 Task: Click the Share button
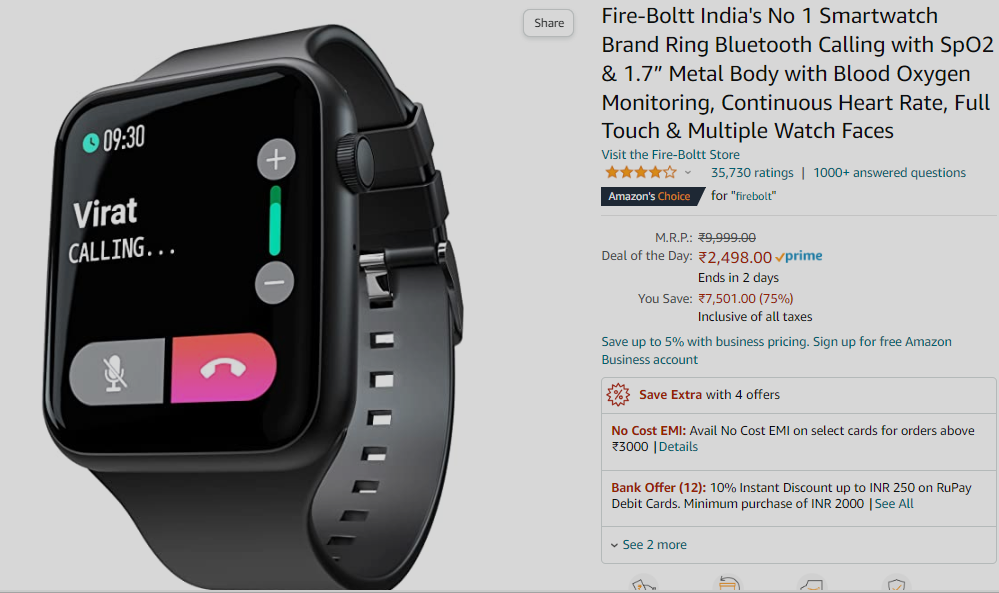[x=549, y=23]
